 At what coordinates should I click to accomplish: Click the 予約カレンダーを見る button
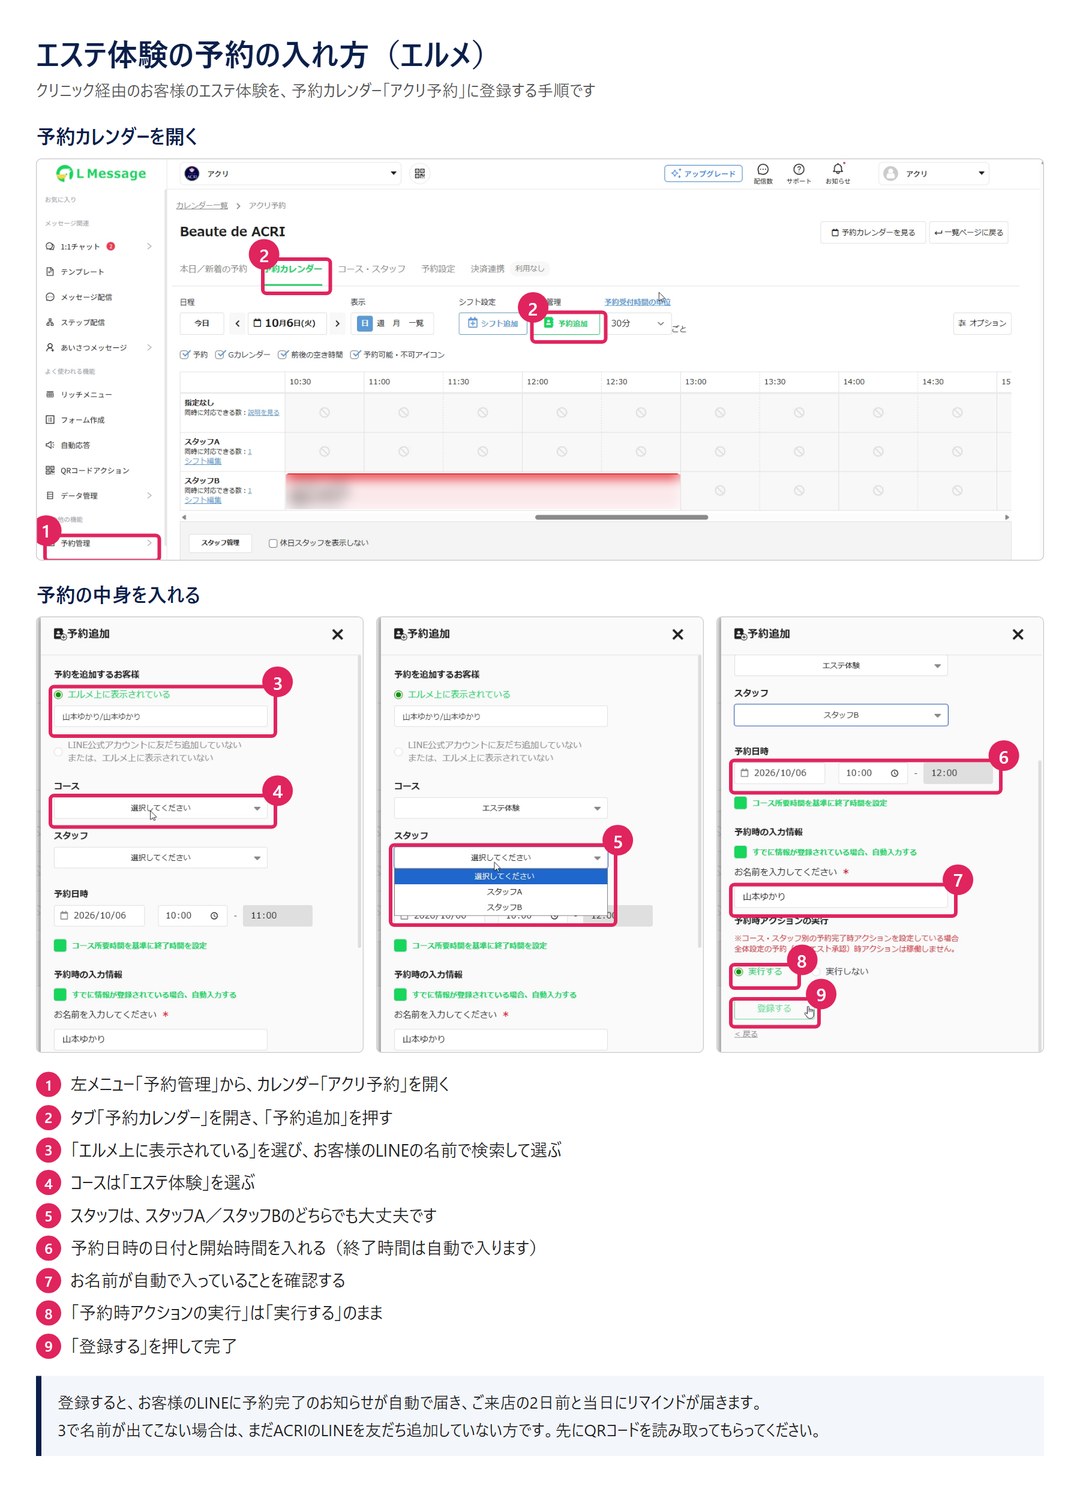pyautogui.click(x=873, y=232)
